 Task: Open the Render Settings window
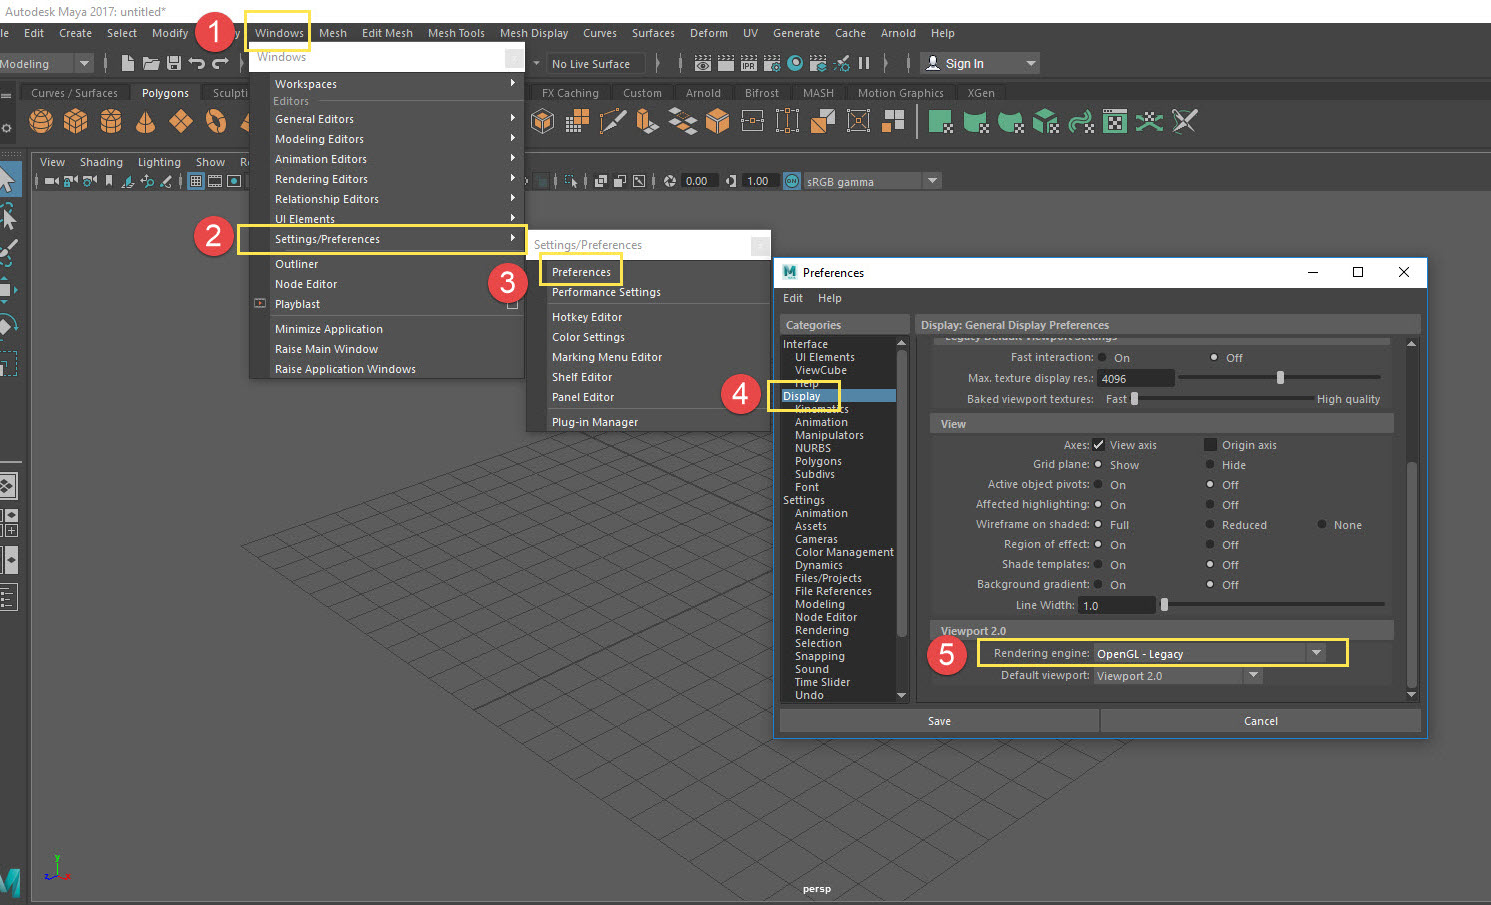pos(771,62)
